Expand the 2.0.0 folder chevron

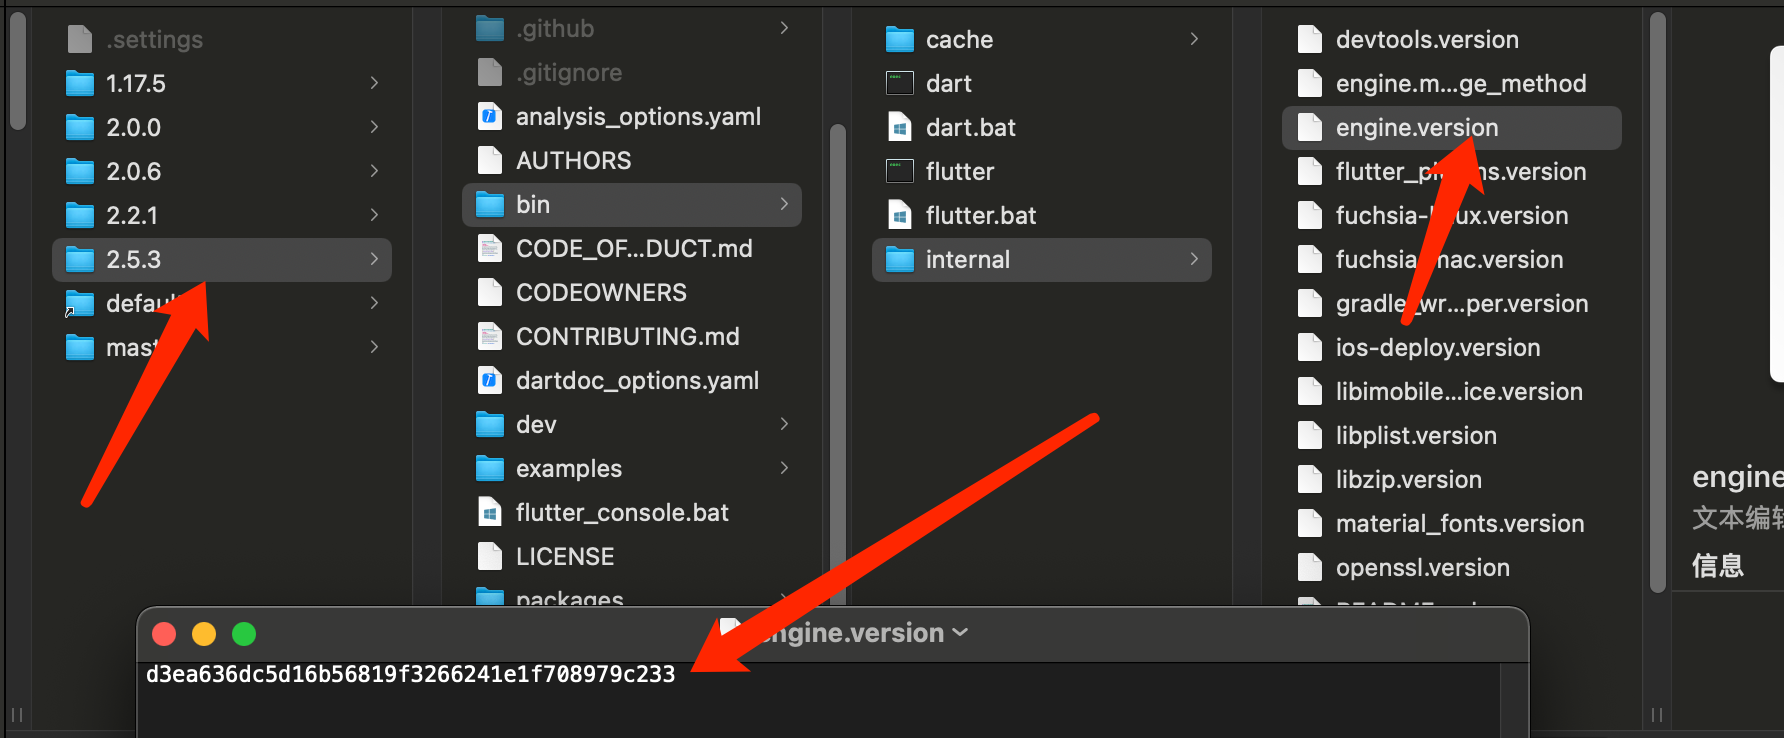tap(374, 127)
